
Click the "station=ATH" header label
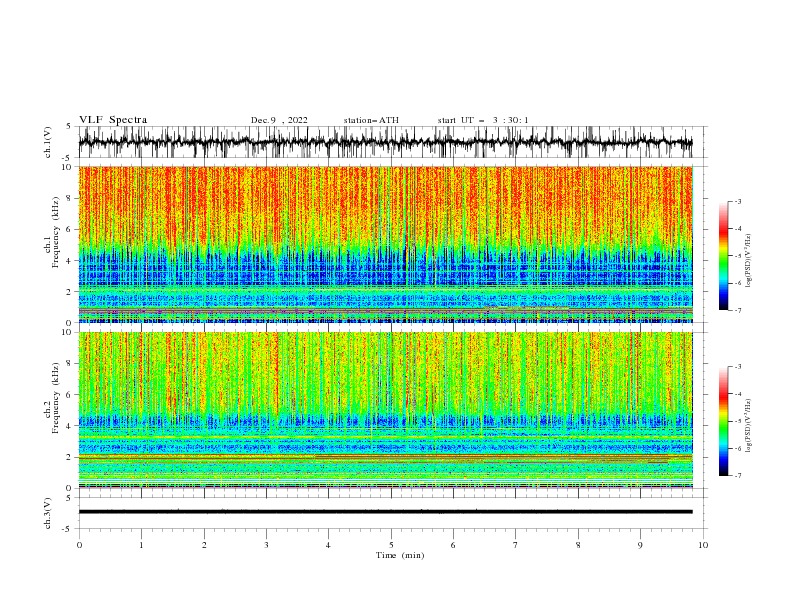[371, 120]
